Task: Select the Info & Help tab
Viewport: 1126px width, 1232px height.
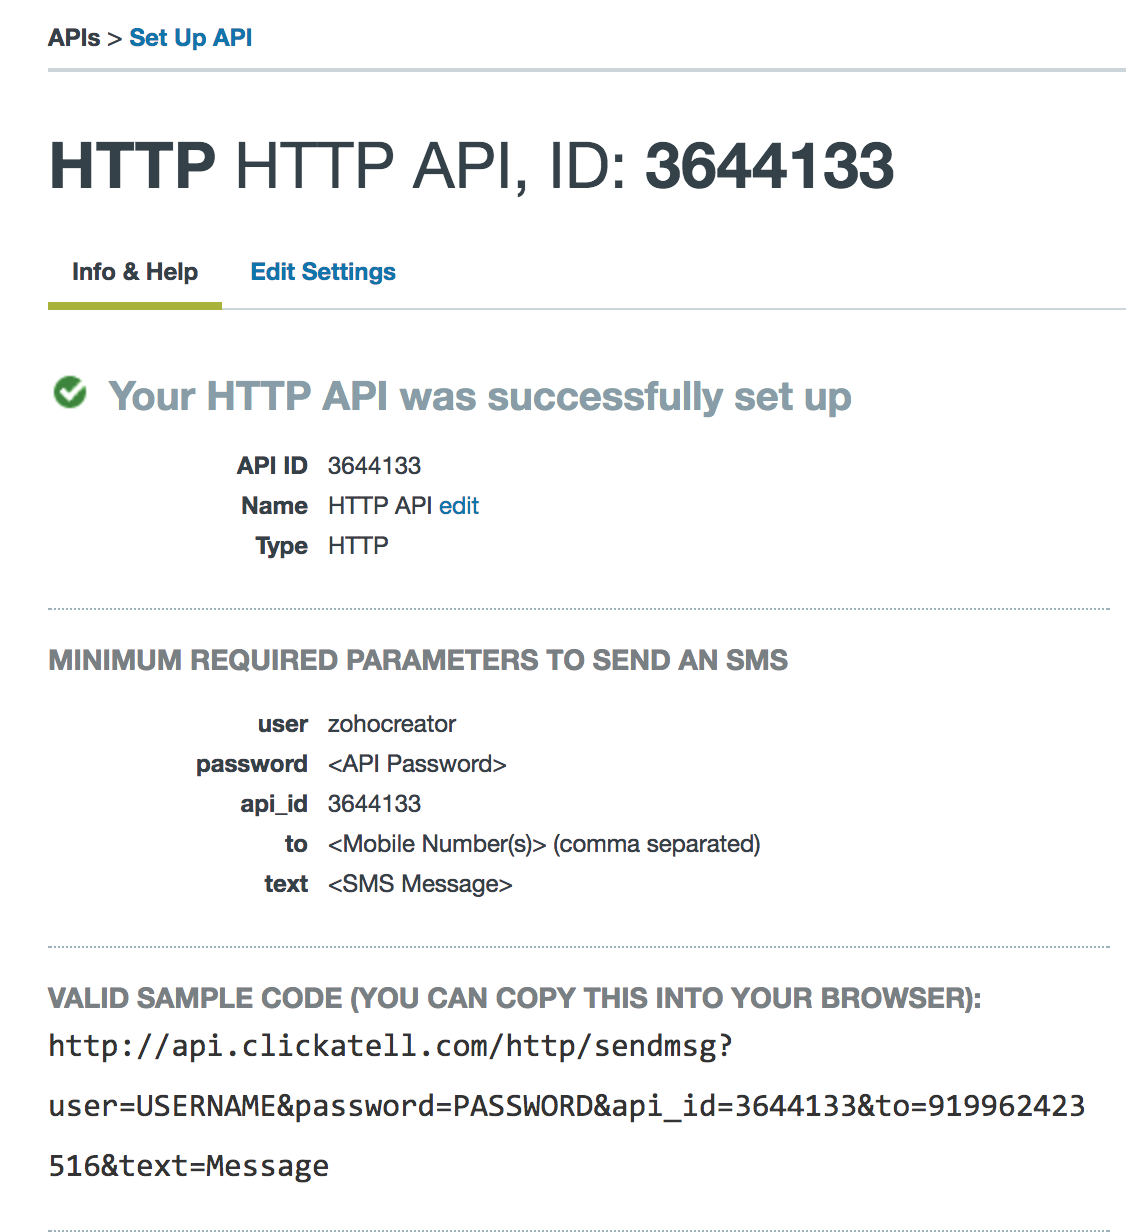Action: point(135,272)
